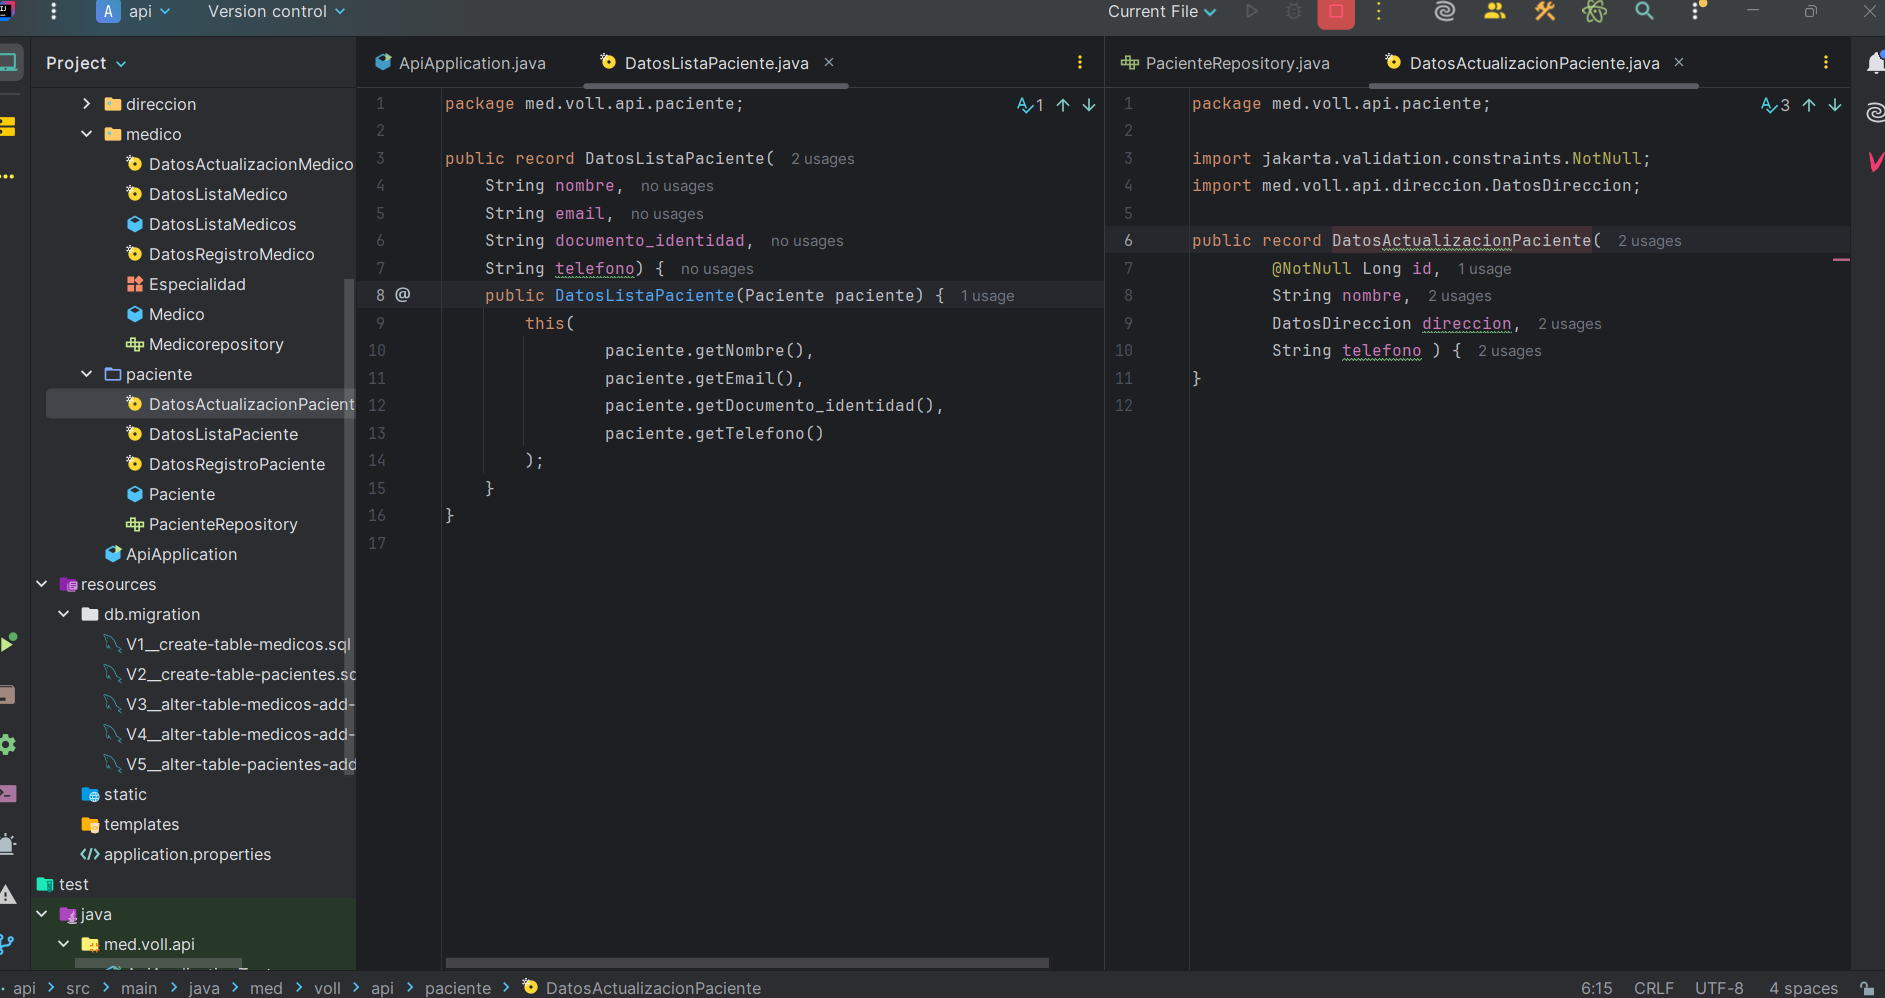Click the red Stop button in the toolbar
Screen dimensions: 1885x998
(x=1336, y=12)
